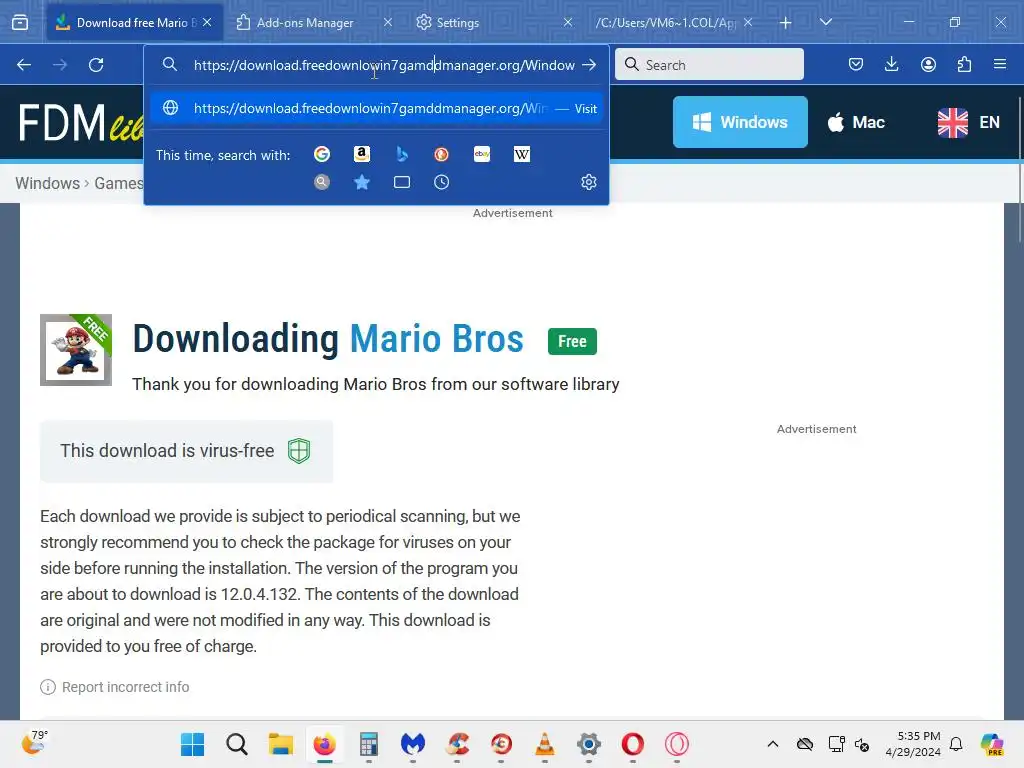
Task: Expand the list all tabs chevron
Action: point(826,22)
